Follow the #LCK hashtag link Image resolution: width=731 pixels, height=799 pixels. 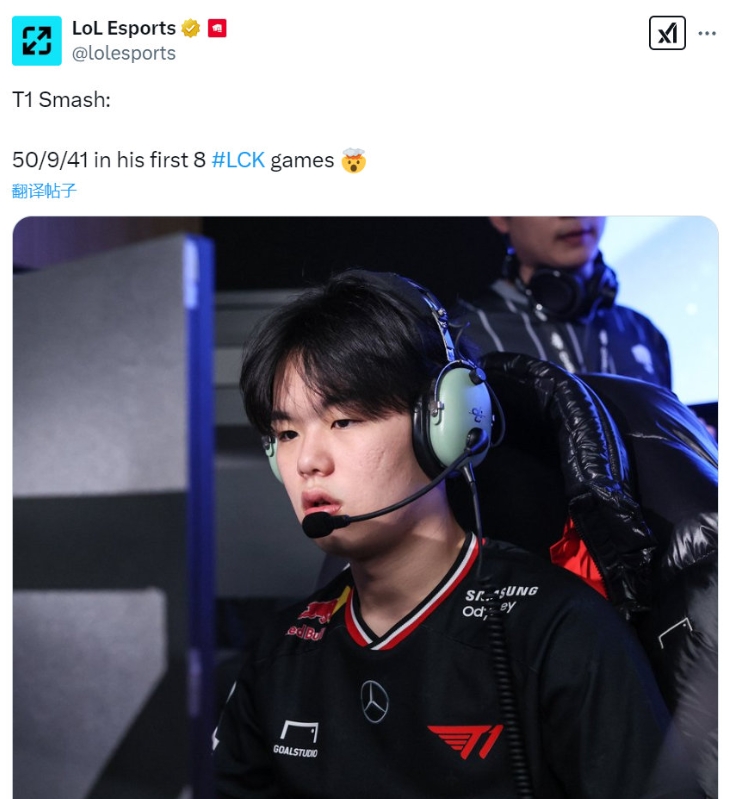click(238, 160)
